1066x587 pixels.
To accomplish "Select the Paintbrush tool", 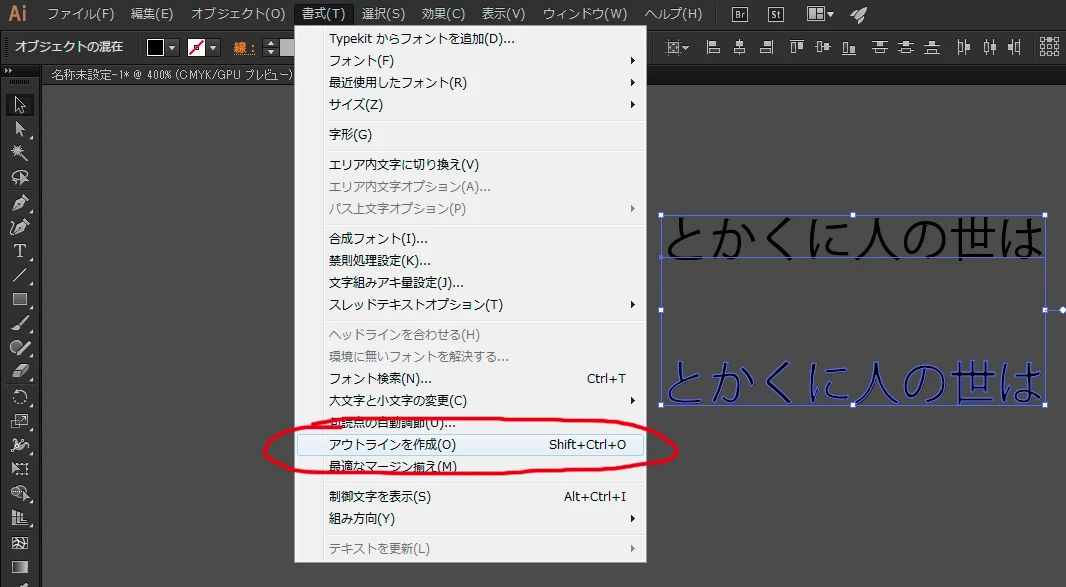I will tap(20, 324).
